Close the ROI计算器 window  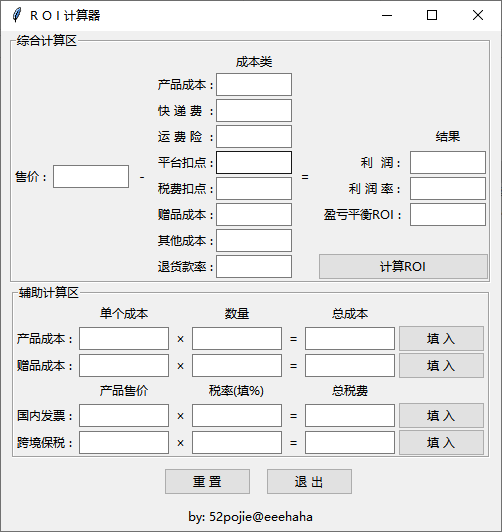pos(478,15)
